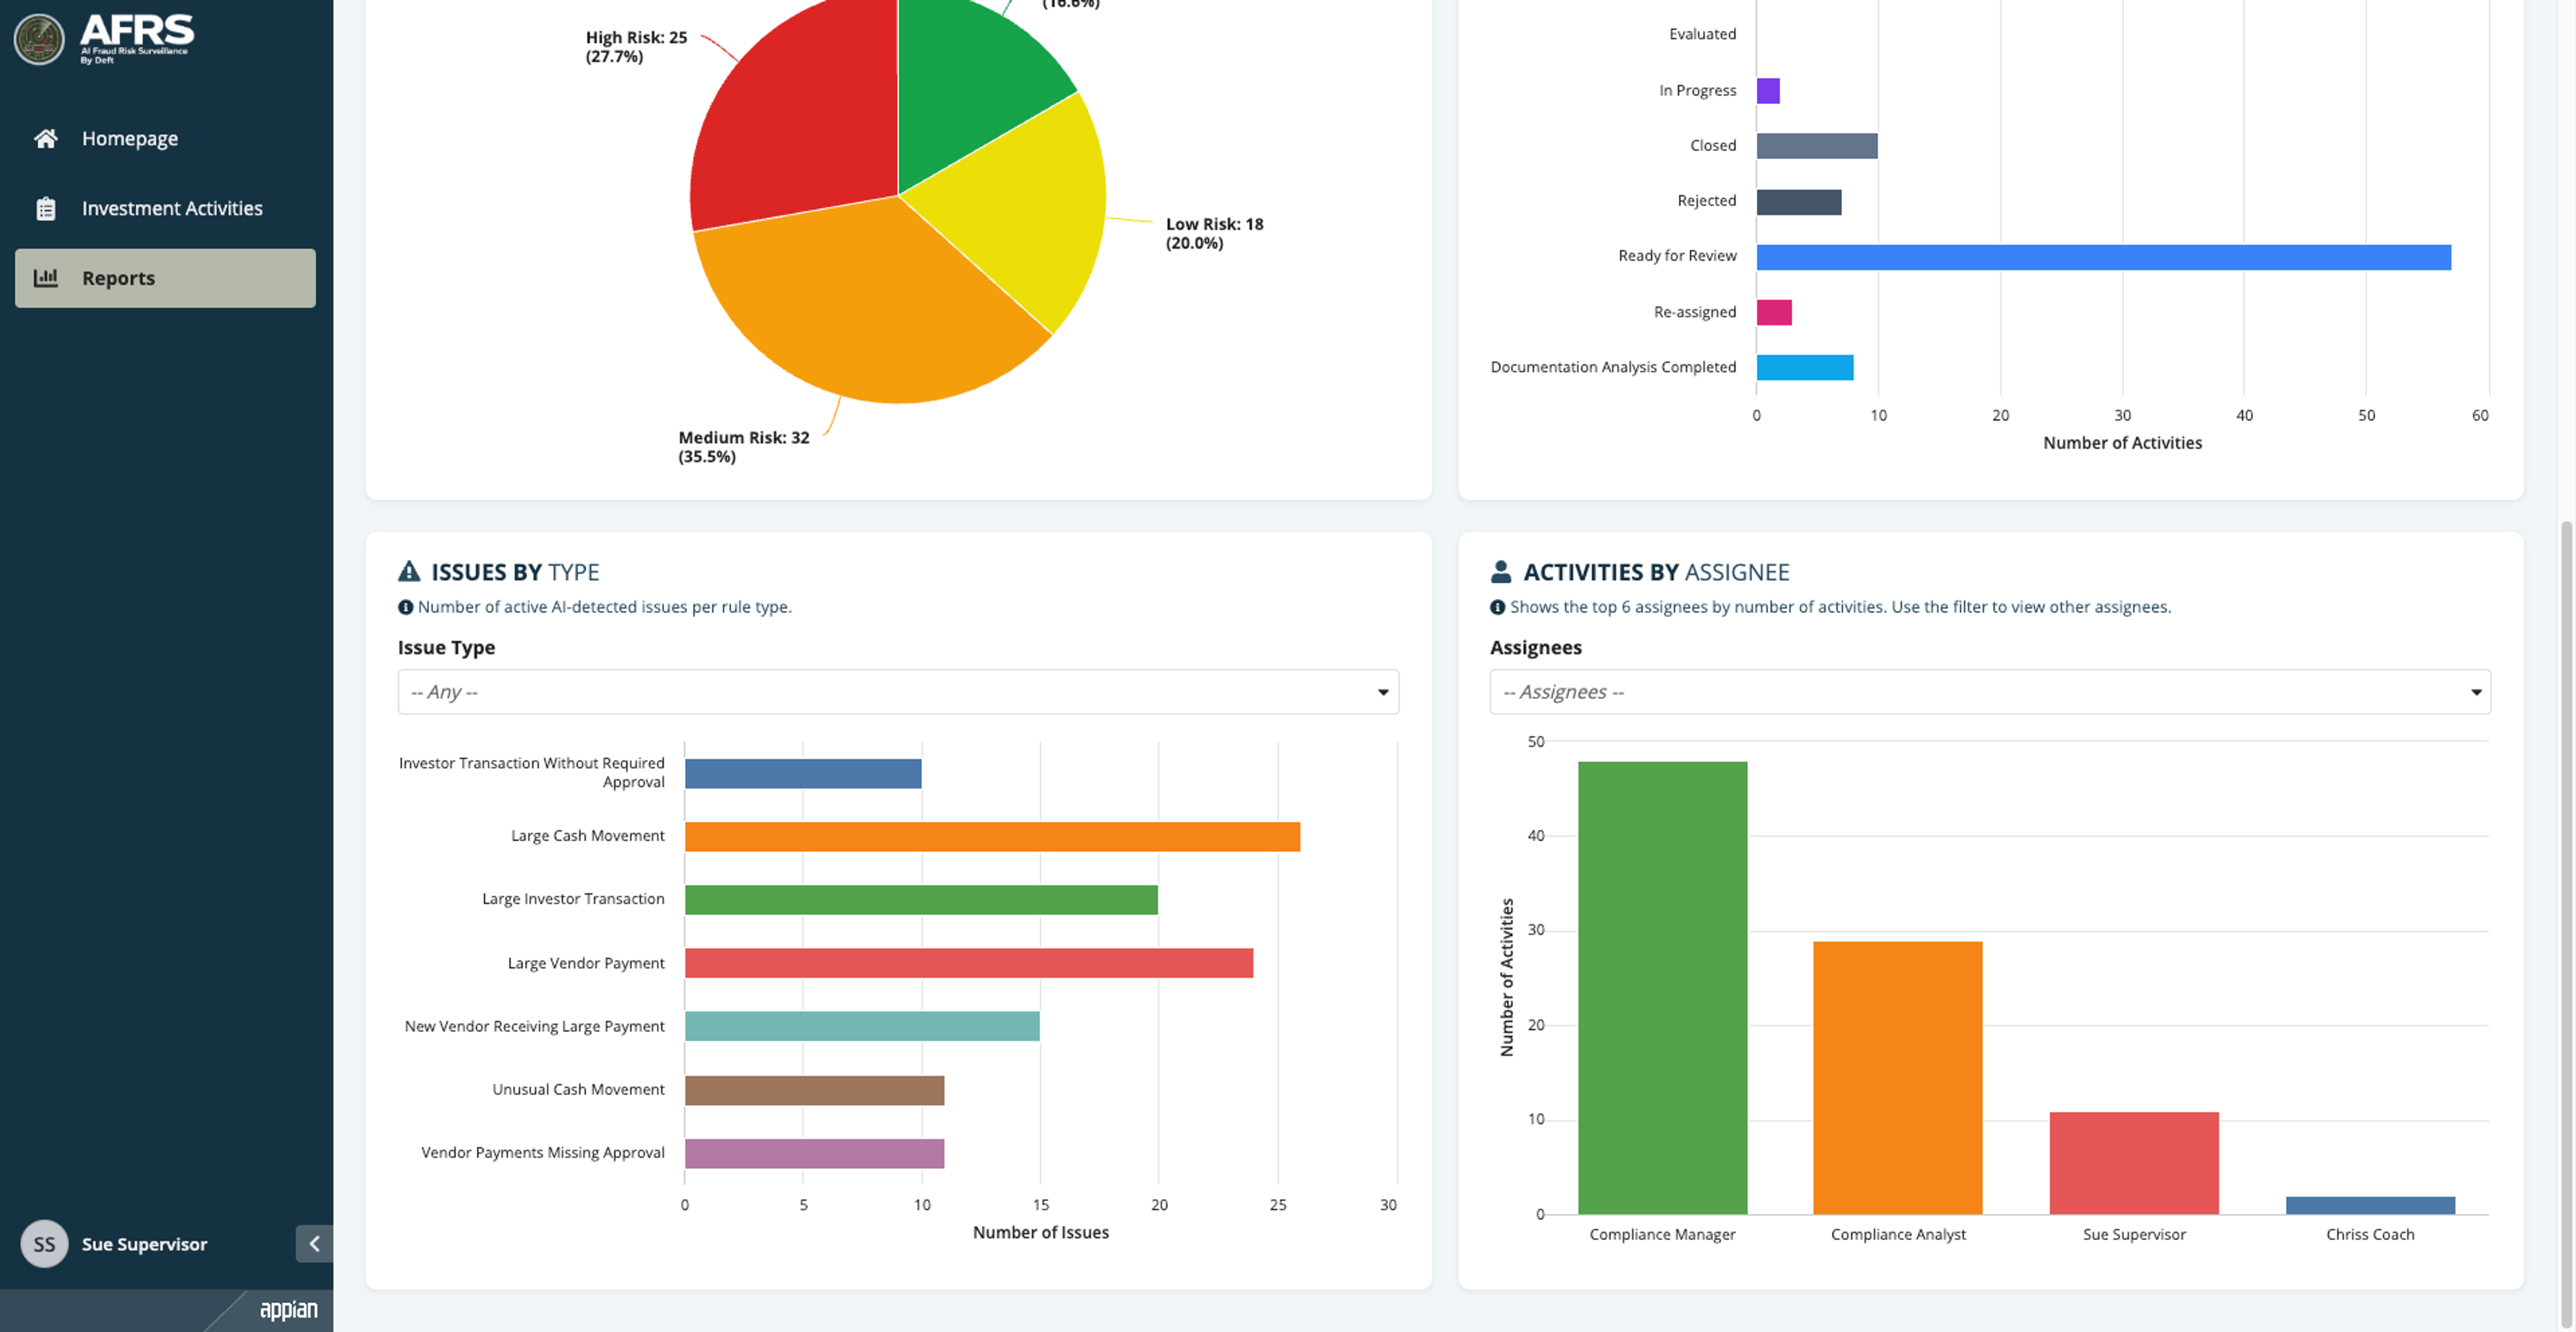Image resolution: width=2576 pixels, height=1332 pixels.
Task: Click the Chriss Coach blue column
Action: click(2370, 1206)
